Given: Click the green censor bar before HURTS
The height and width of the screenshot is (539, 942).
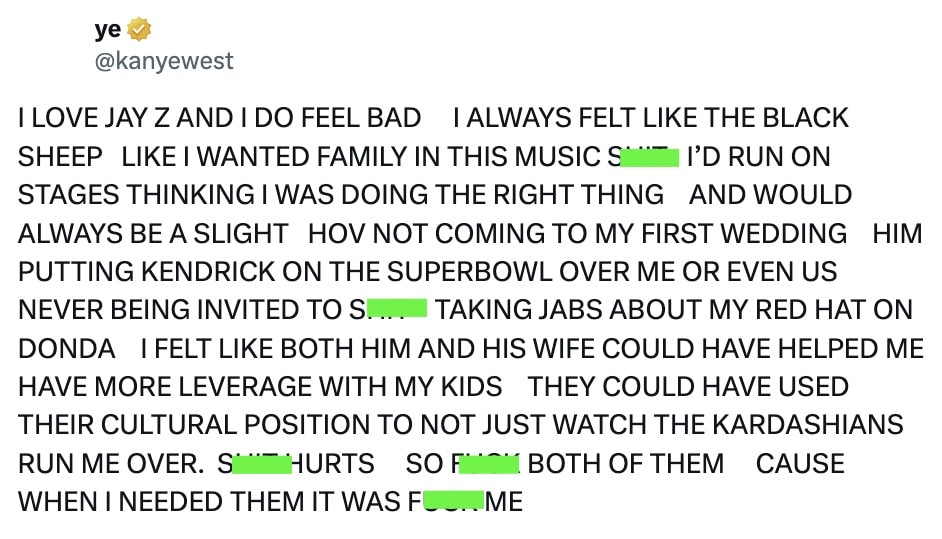Looking at the screenshot, I should click(260, 464).
